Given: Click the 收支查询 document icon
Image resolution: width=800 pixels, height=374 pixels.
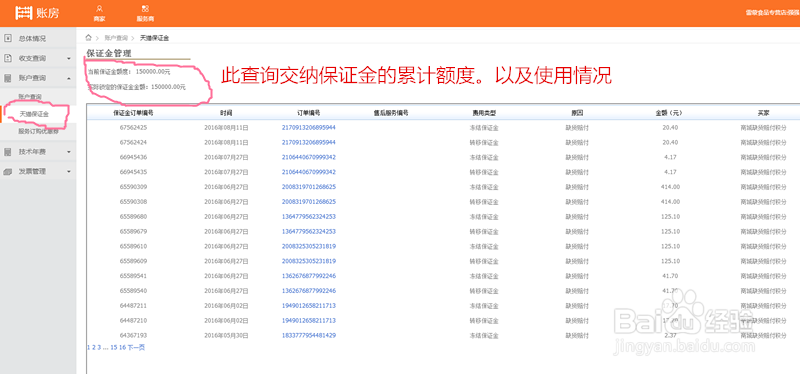Looking at the screenshot, I should click(8, 58).
